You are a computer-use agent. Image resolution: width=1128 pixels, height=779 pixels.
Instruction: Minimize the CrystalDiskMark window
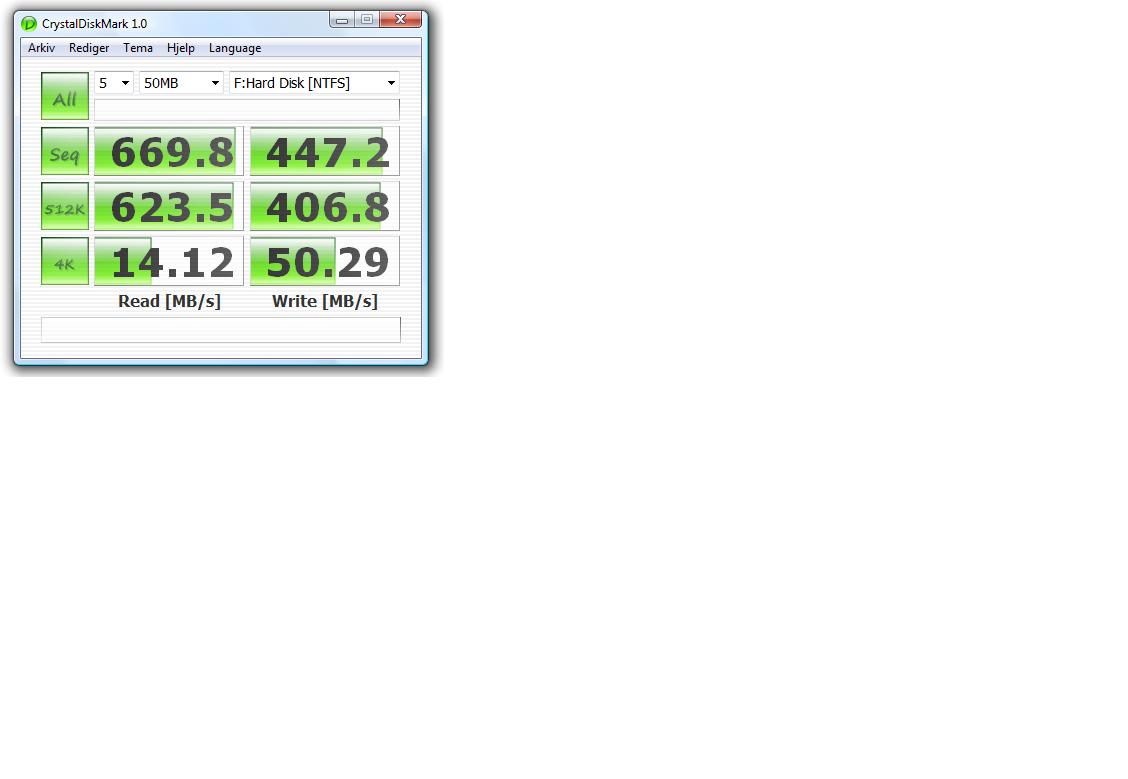click(342, 19)
